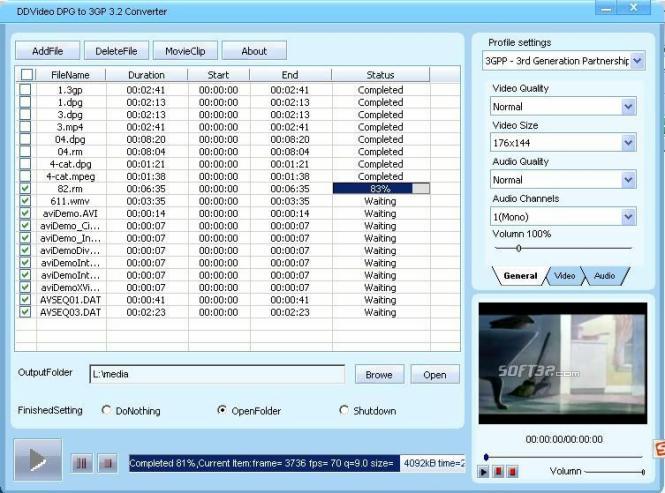665x493 pixels.
Task: Stop the preview player
Action: click(513, 471)
